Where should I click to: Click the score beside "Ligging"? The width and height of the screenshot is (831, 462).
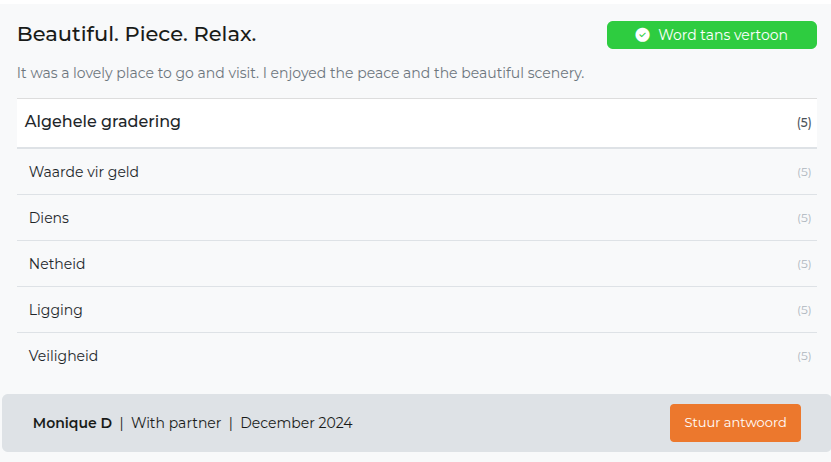coord(804,310)
